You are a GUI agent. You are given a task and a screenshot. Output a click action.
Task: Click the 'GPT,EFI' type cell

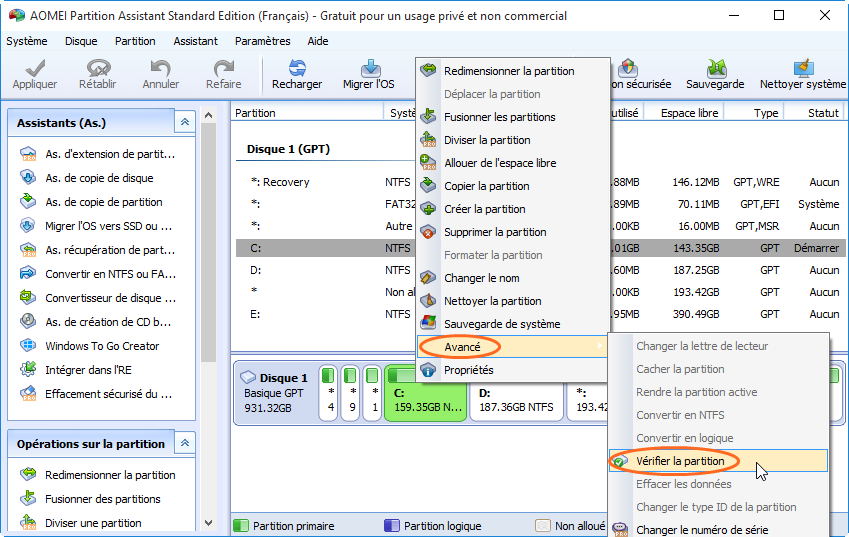point(760,204)
